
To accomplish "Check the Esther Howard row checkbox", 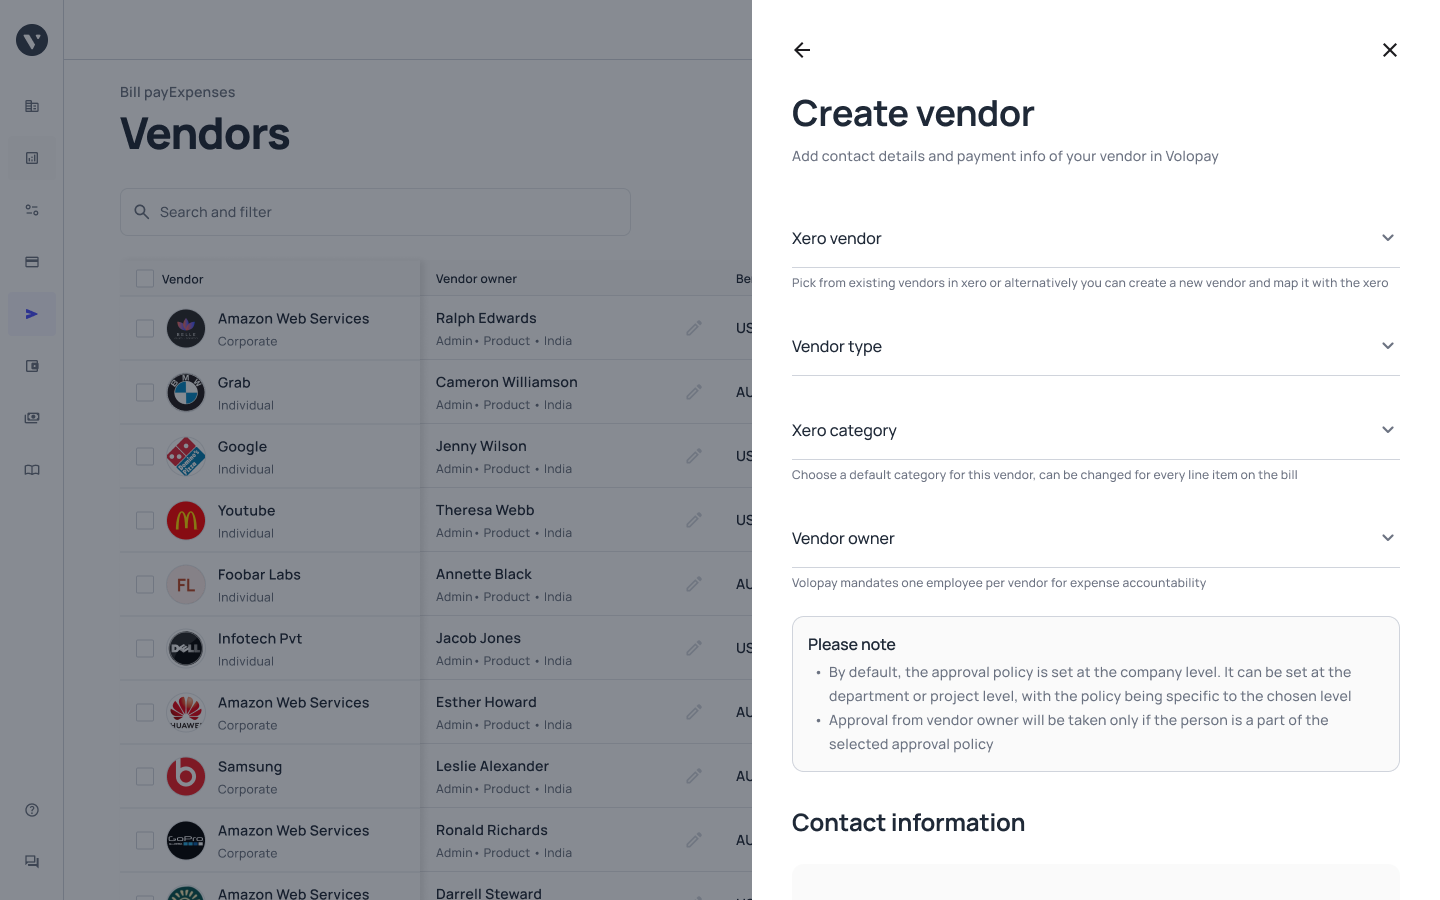I will [x=145, y=712].
